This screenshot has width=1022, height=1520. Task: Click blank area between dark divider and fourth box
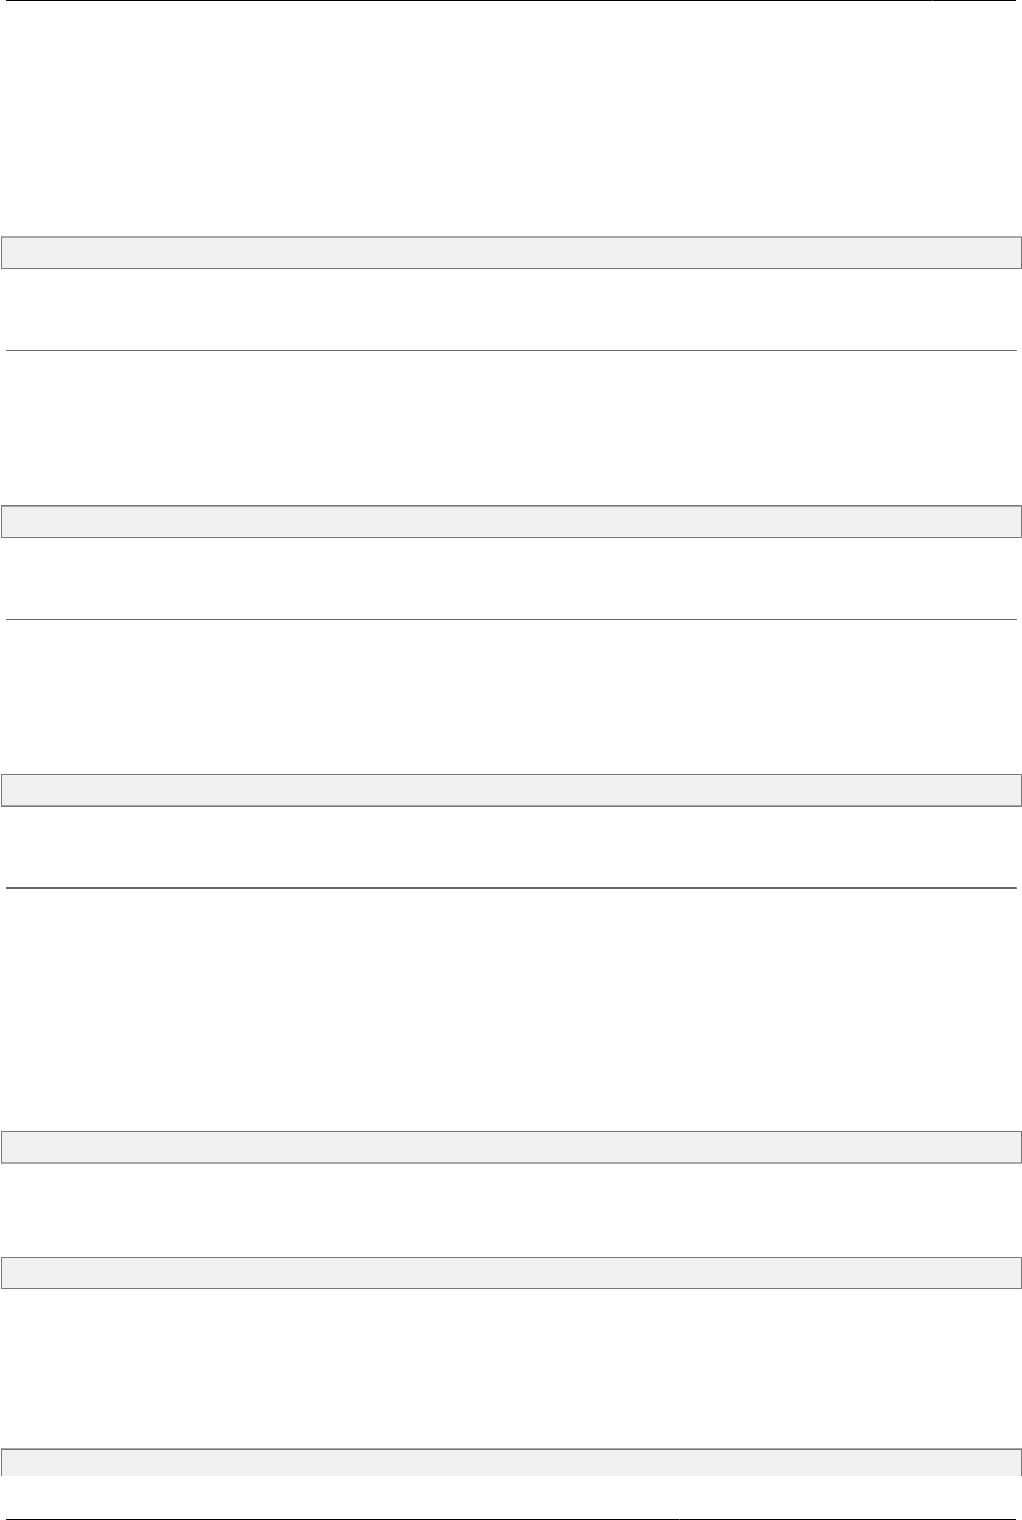511,1008
